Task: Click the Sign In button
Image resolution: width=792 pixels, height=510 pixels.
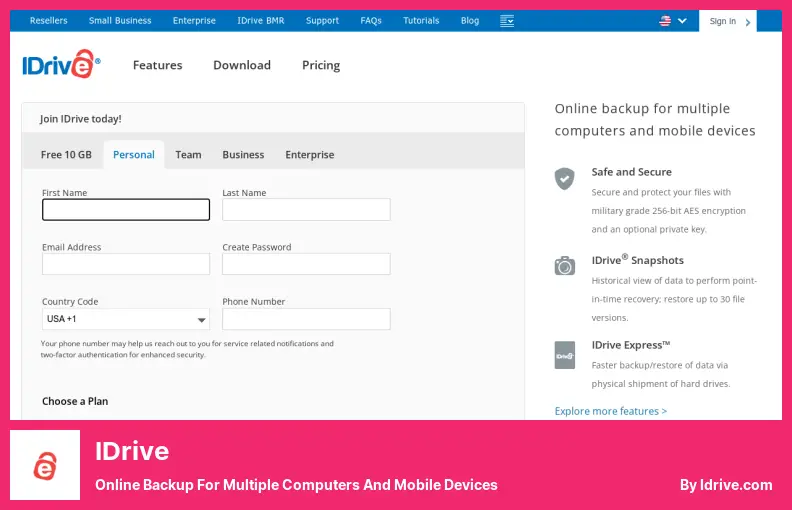Action: [x=728, y=21]
